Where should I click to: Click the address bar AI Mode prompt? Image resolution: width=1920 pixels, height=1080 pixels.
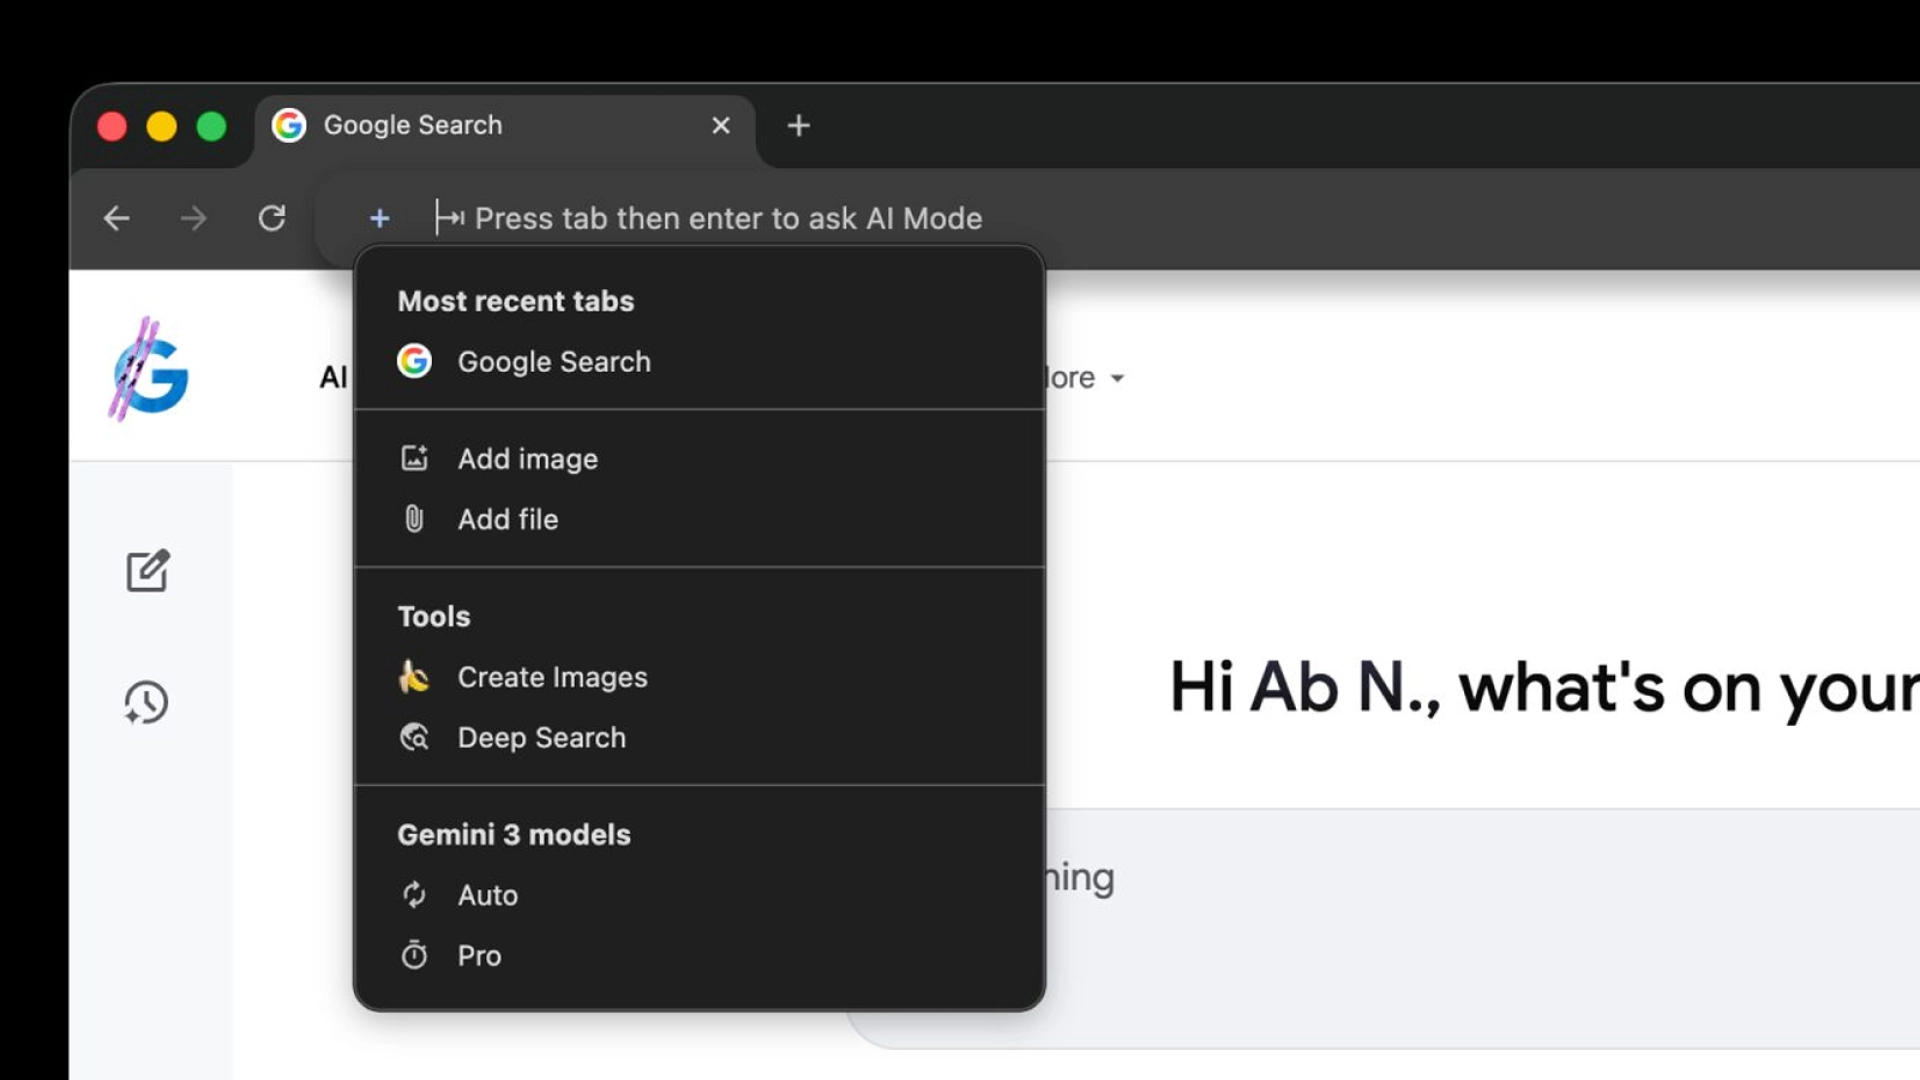[728, 218]
